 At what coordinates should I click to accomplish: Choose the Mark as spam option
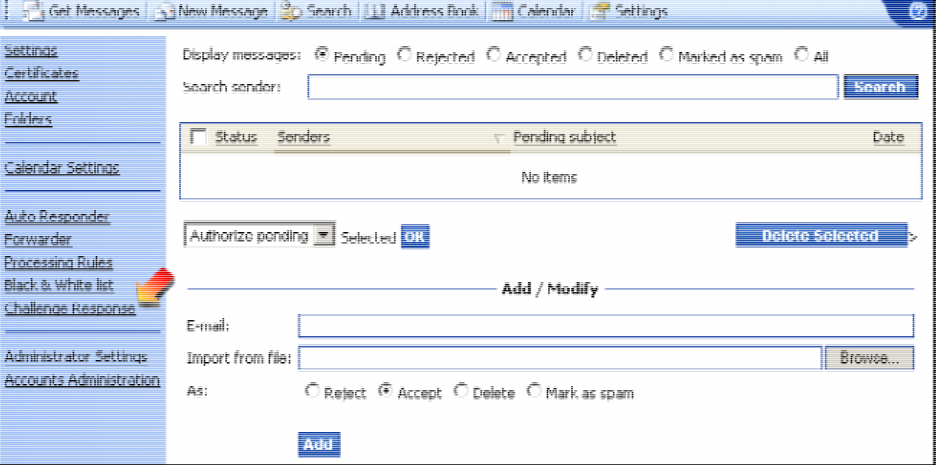click(x=534, y=392)
